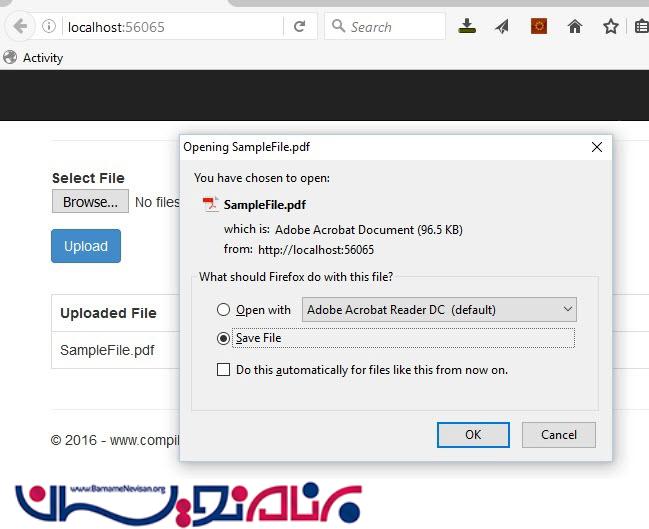Open the Downloads arrow icon in toolbar

tap(467, 26)
